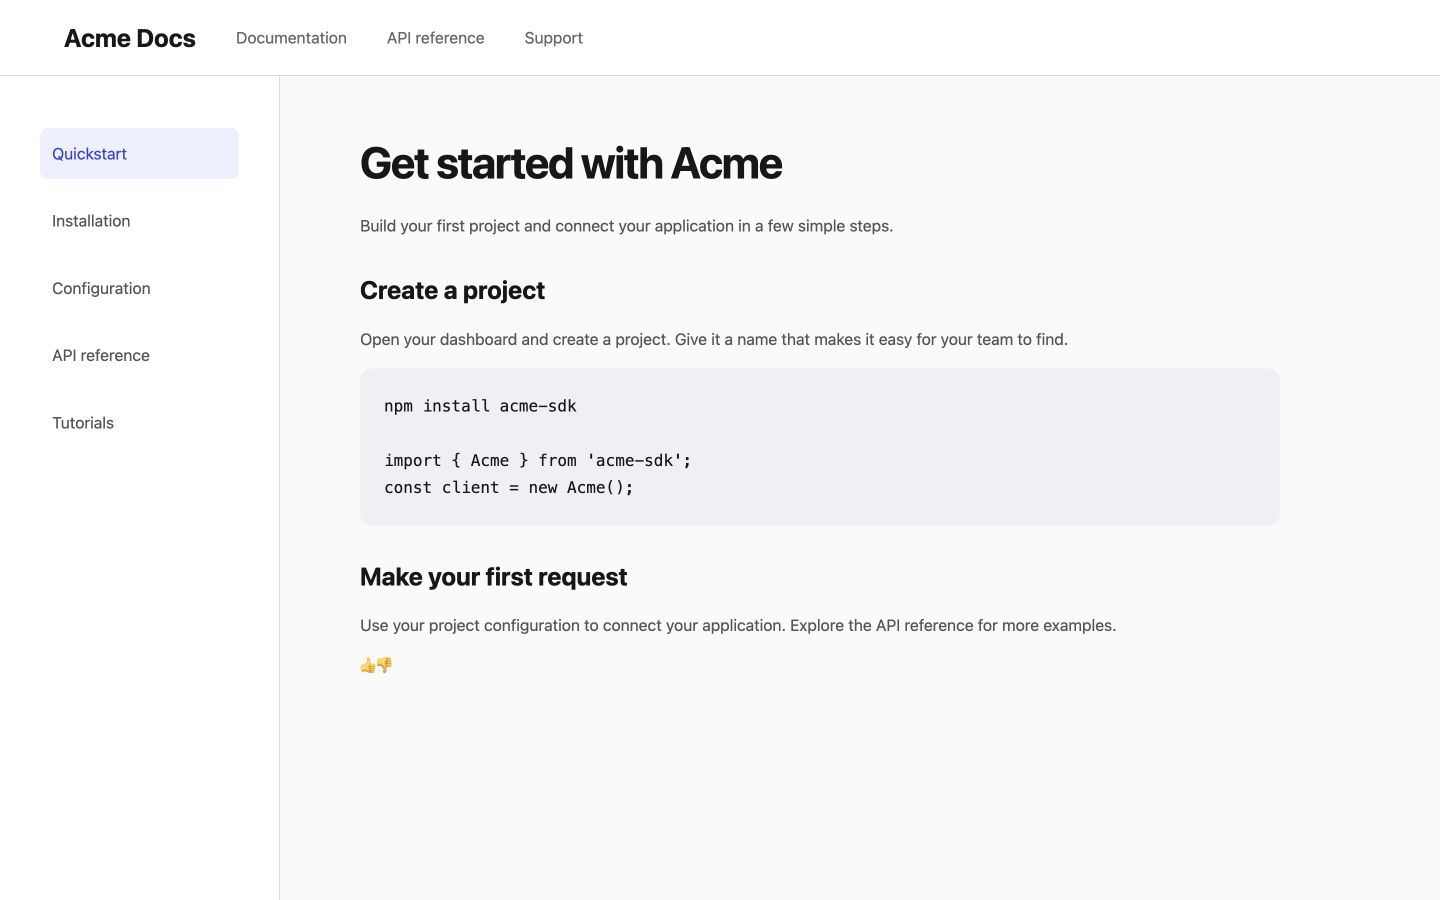Click the 'npm install acme-sdk' code line
This screenshot has width=1440, height=900.
(x=480, y=406)
